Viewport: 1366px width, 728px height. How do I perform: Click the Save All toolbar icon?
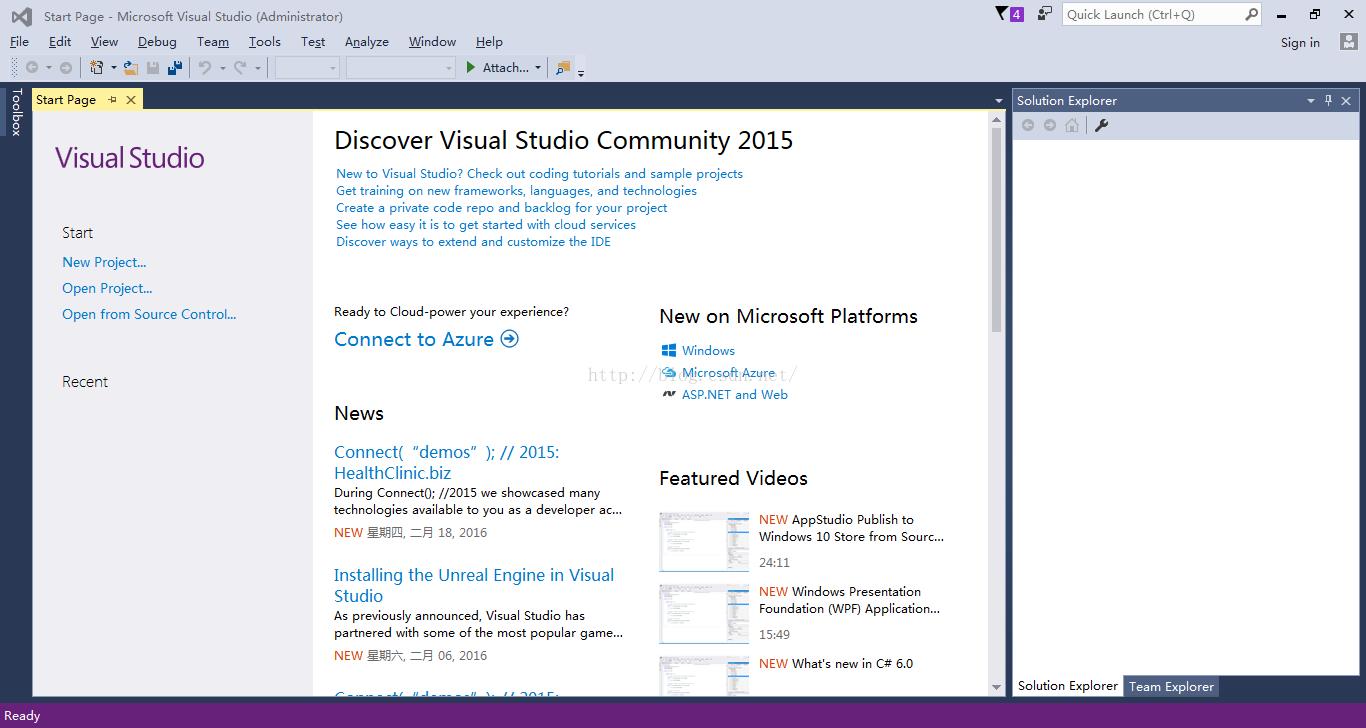[x=175, y=68]
